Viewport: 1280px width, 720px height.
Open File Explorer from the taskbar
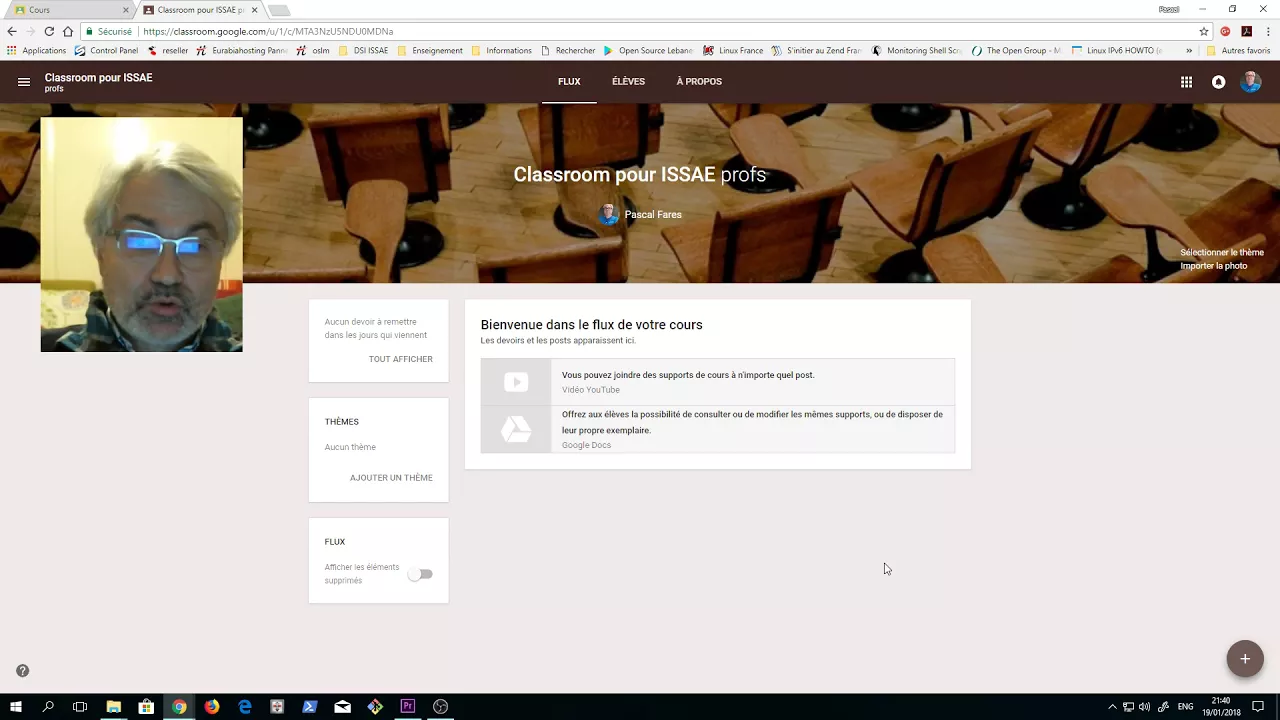pyautogui.click(x=113, y=706)
